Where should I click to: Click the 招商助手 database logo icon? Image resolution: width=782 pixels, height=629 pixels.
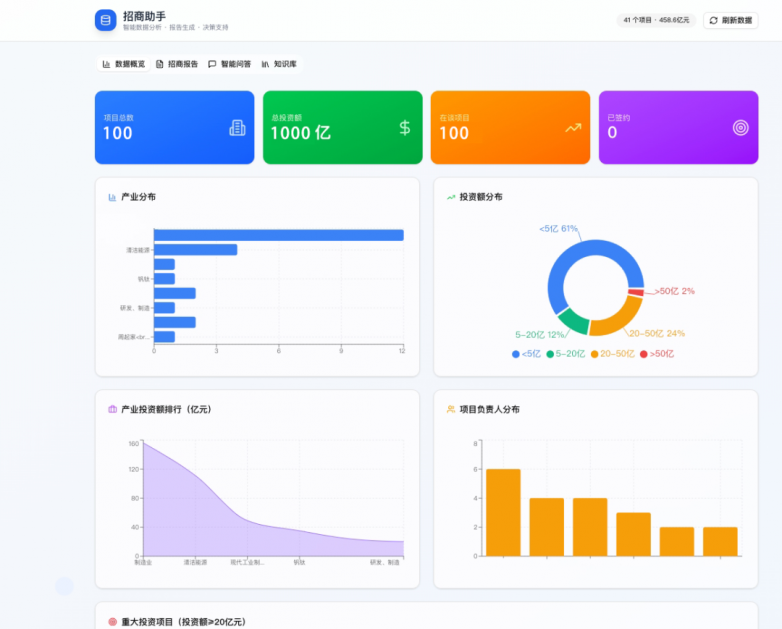[x=105, y=20]
